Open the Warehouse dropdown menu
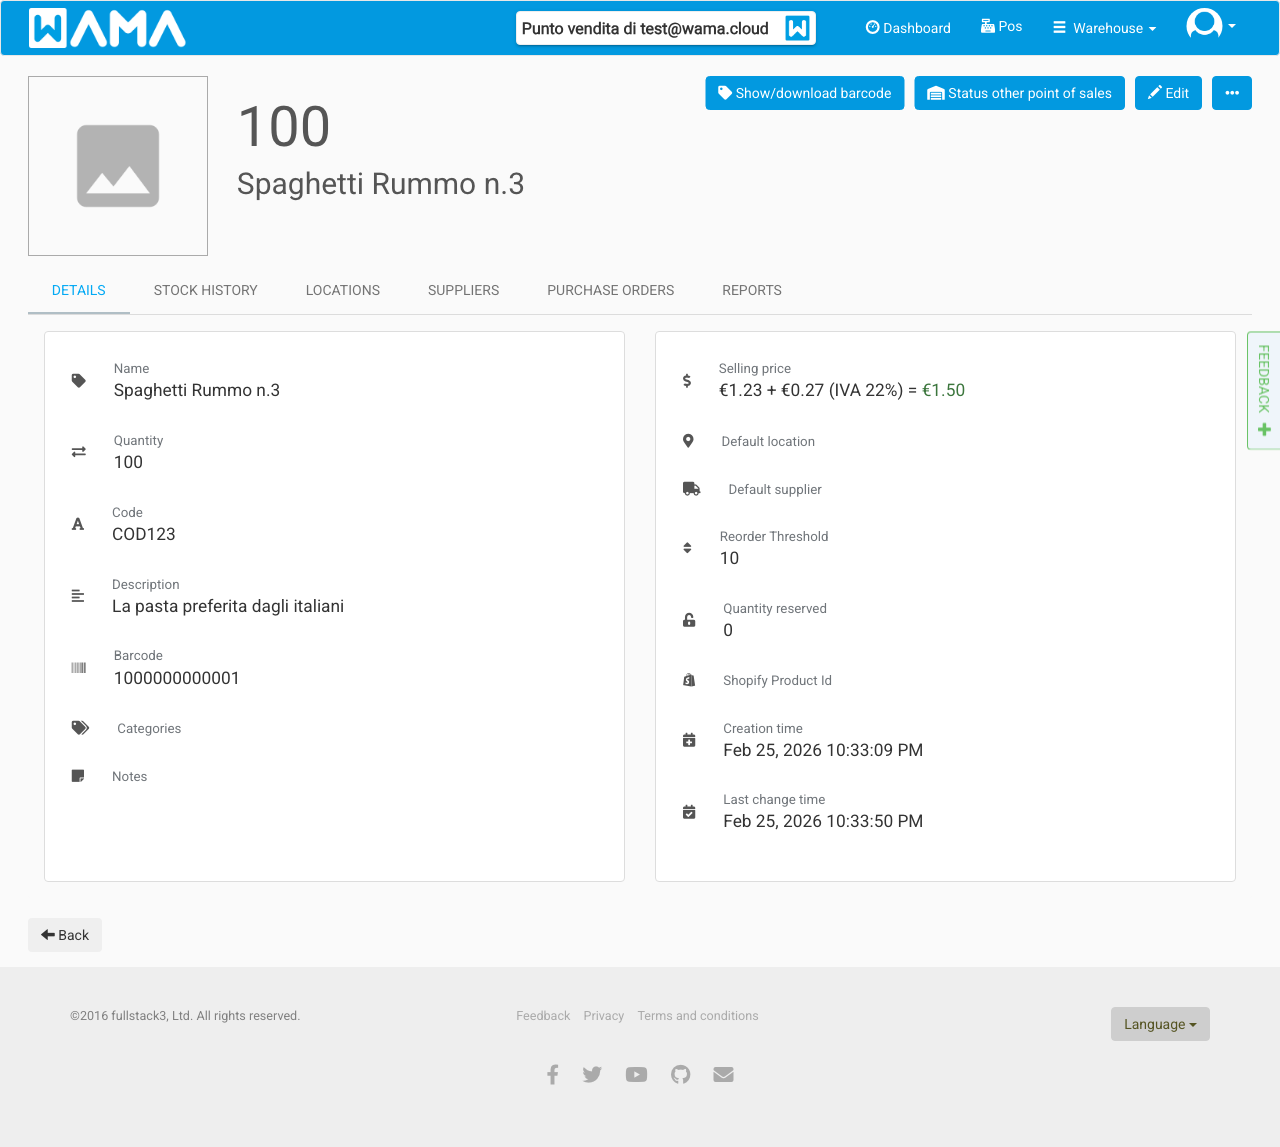This screenshot has width=1280, height=1147. pyautogui.click(x=1103, y=28)
